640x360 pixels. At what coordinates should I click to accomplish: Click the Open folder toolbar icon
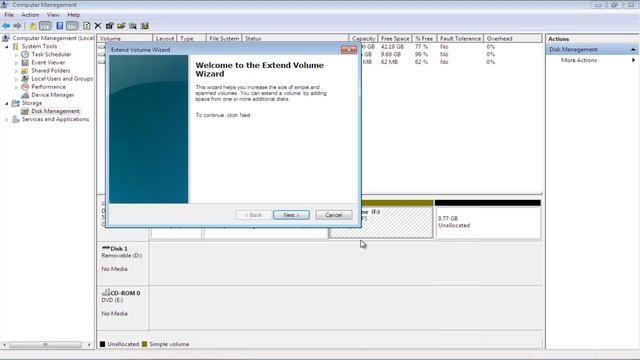(121, 26)
